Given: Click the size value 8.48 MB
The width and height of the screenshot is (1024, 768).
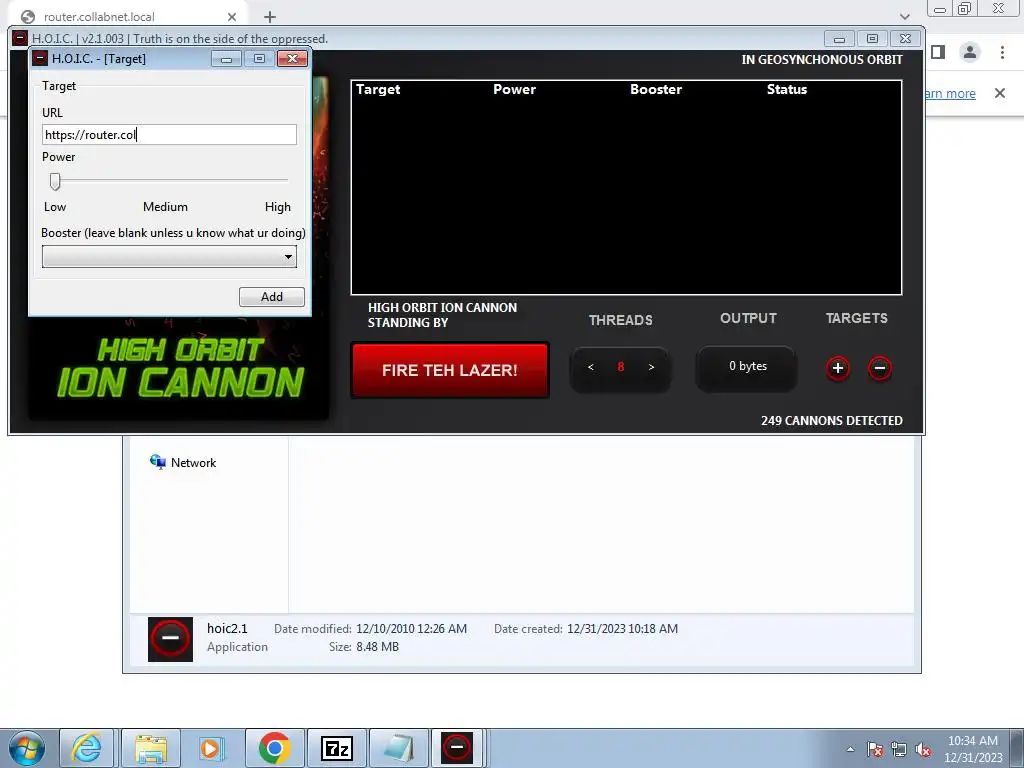Looking at the screenshot, I should pyautogui.click(x=377, y=647).
